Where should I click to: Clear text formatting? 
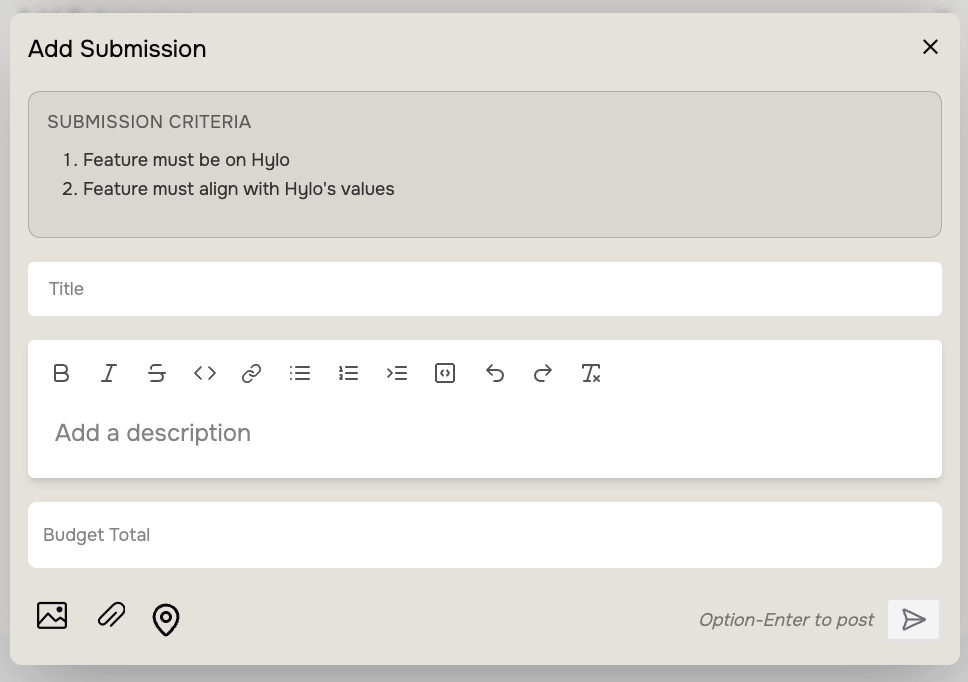click(x=591, y=373)
